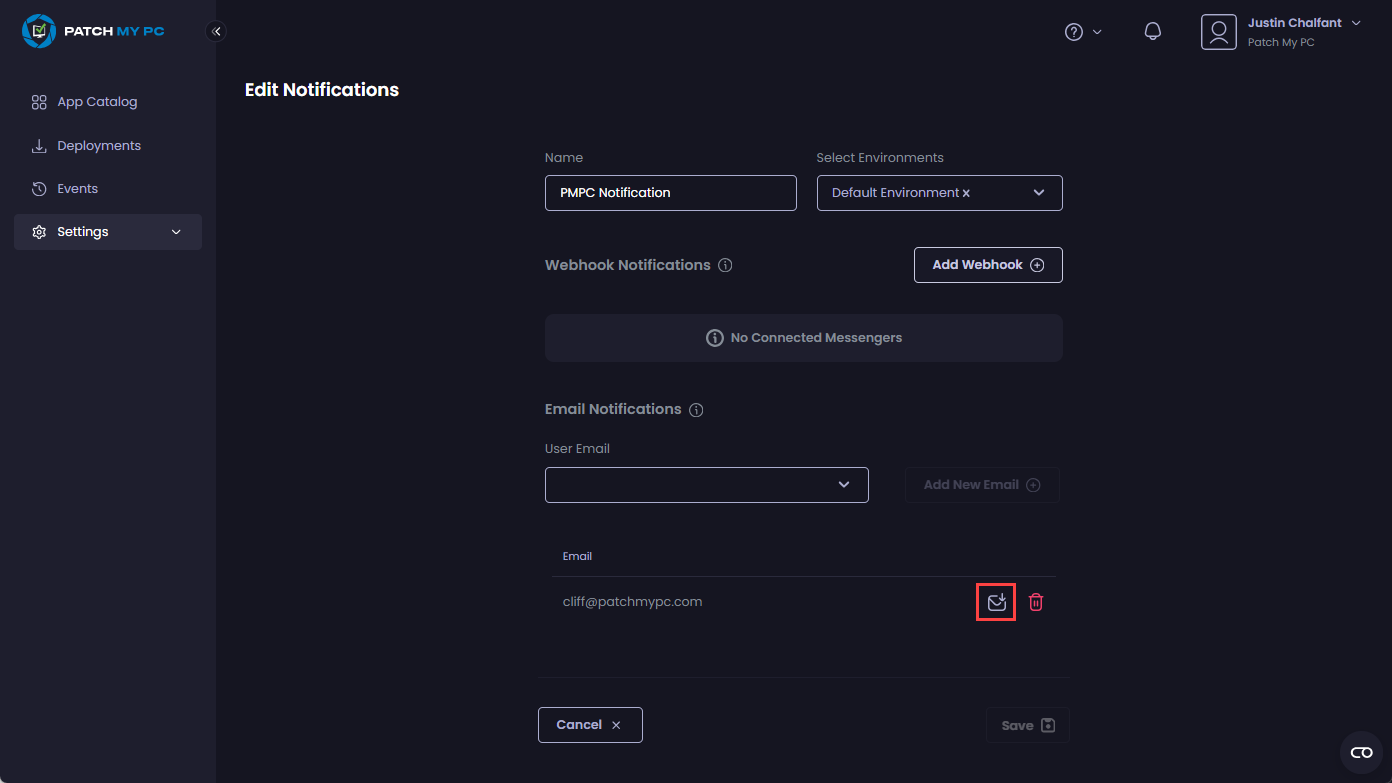1392x783 pixels.
Task: Click the help question mark icon
Action: click(x=1074, y=32)
